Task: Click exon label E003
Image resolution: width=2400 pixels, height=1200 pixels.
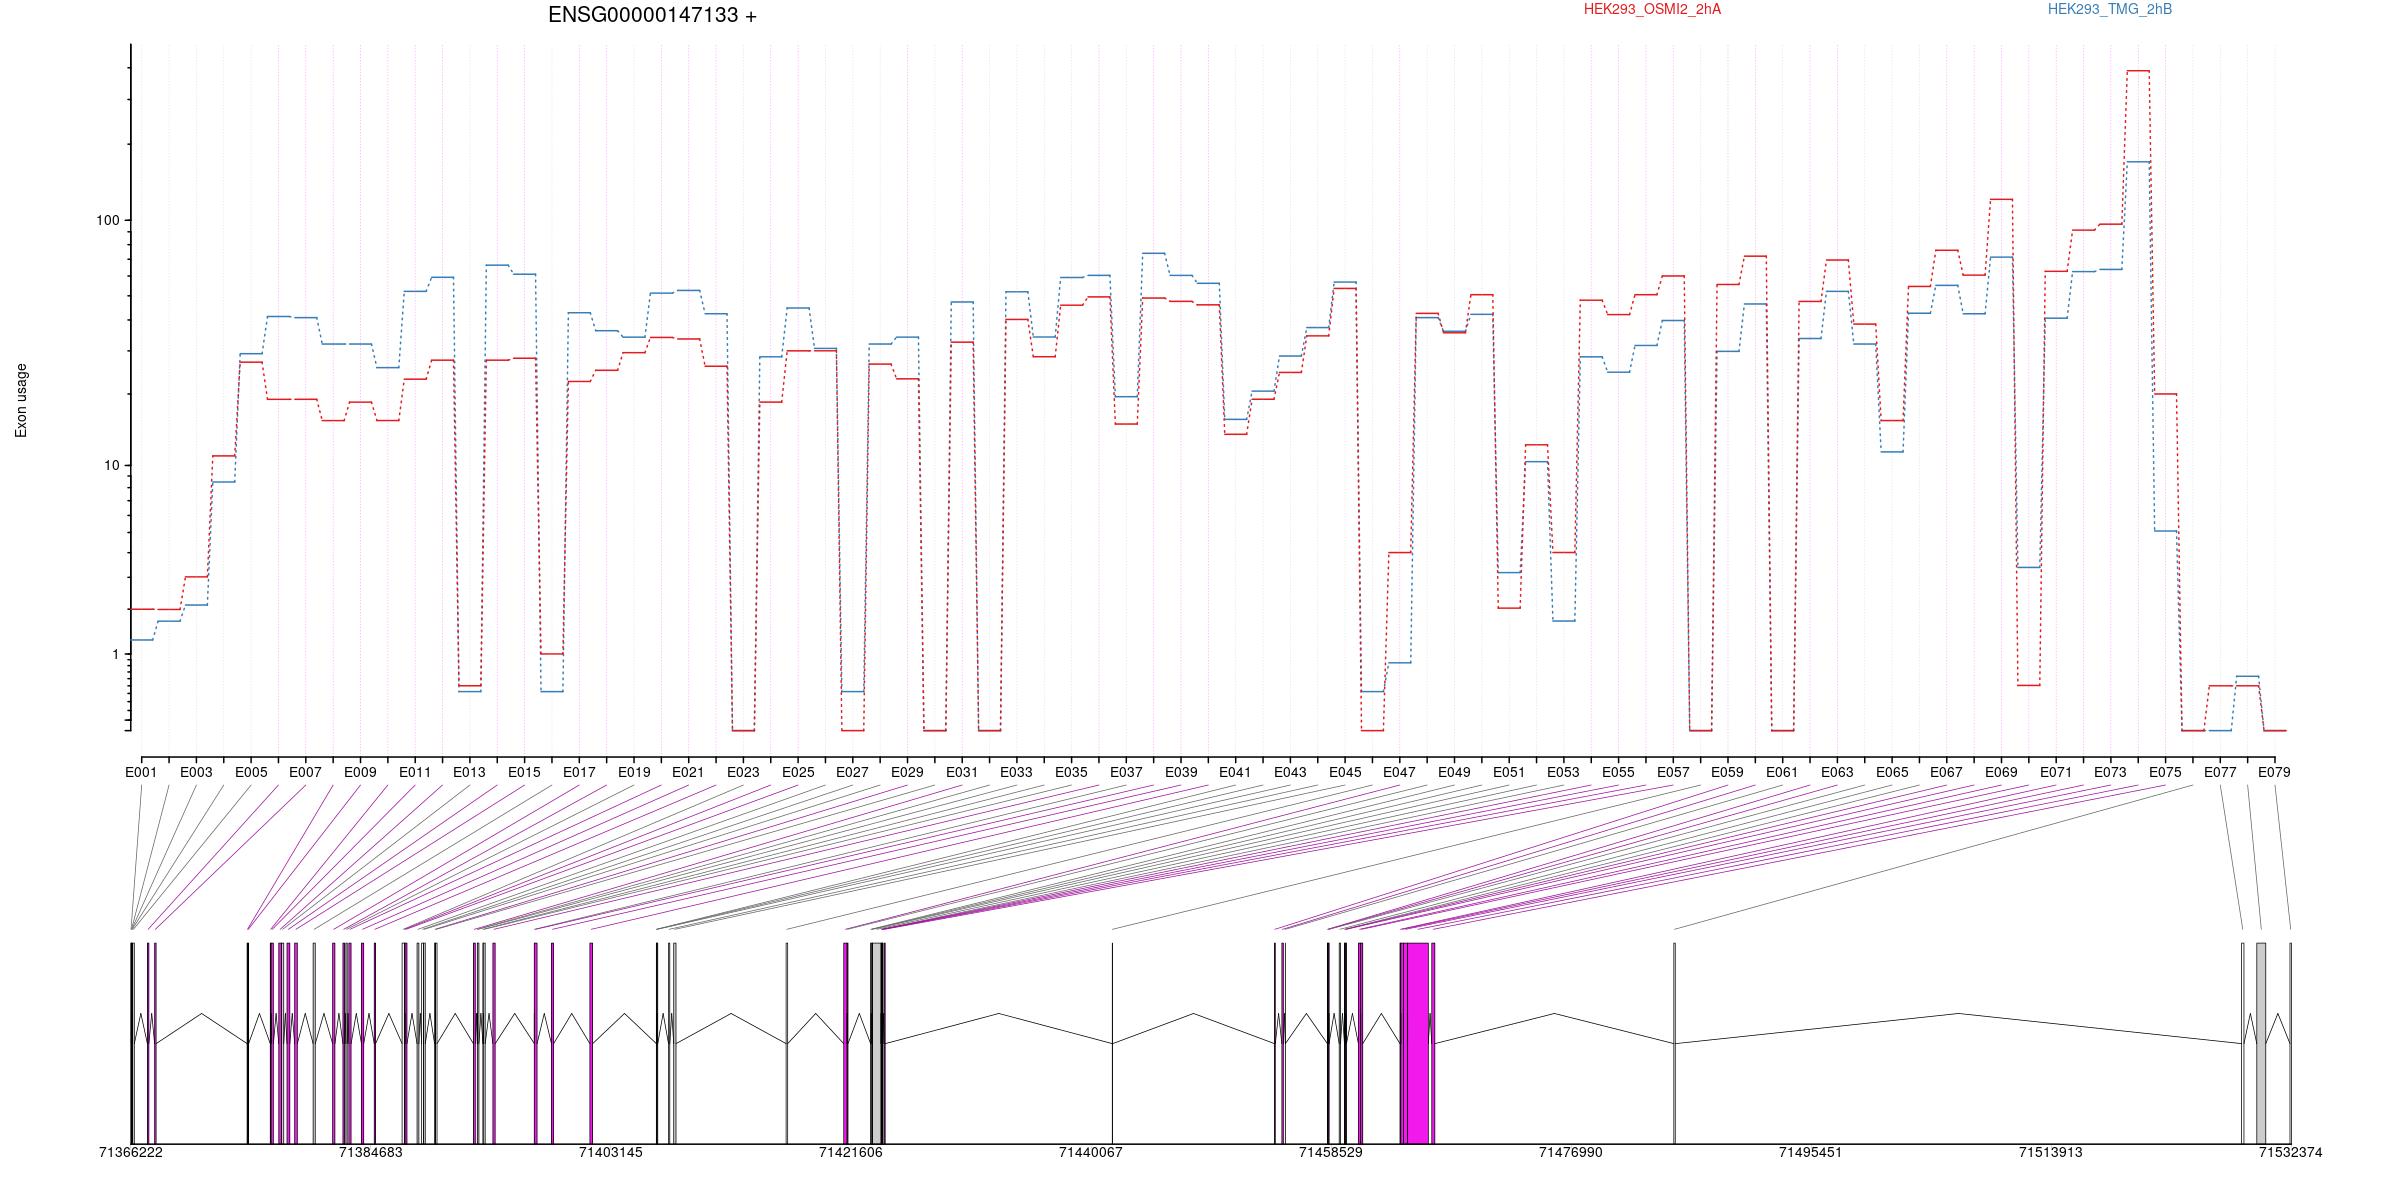Action: click(x=196, y=772)
